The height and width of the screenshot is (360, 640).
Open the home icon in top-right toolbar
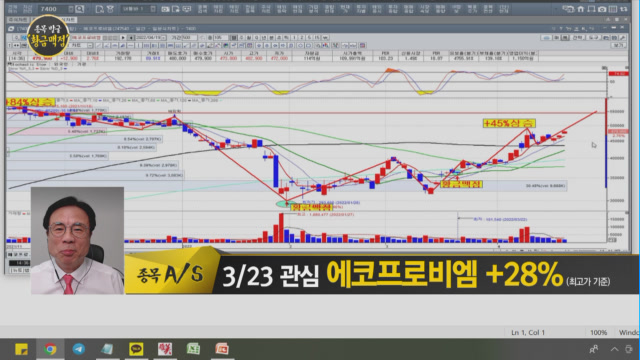(x=580, y=9)
